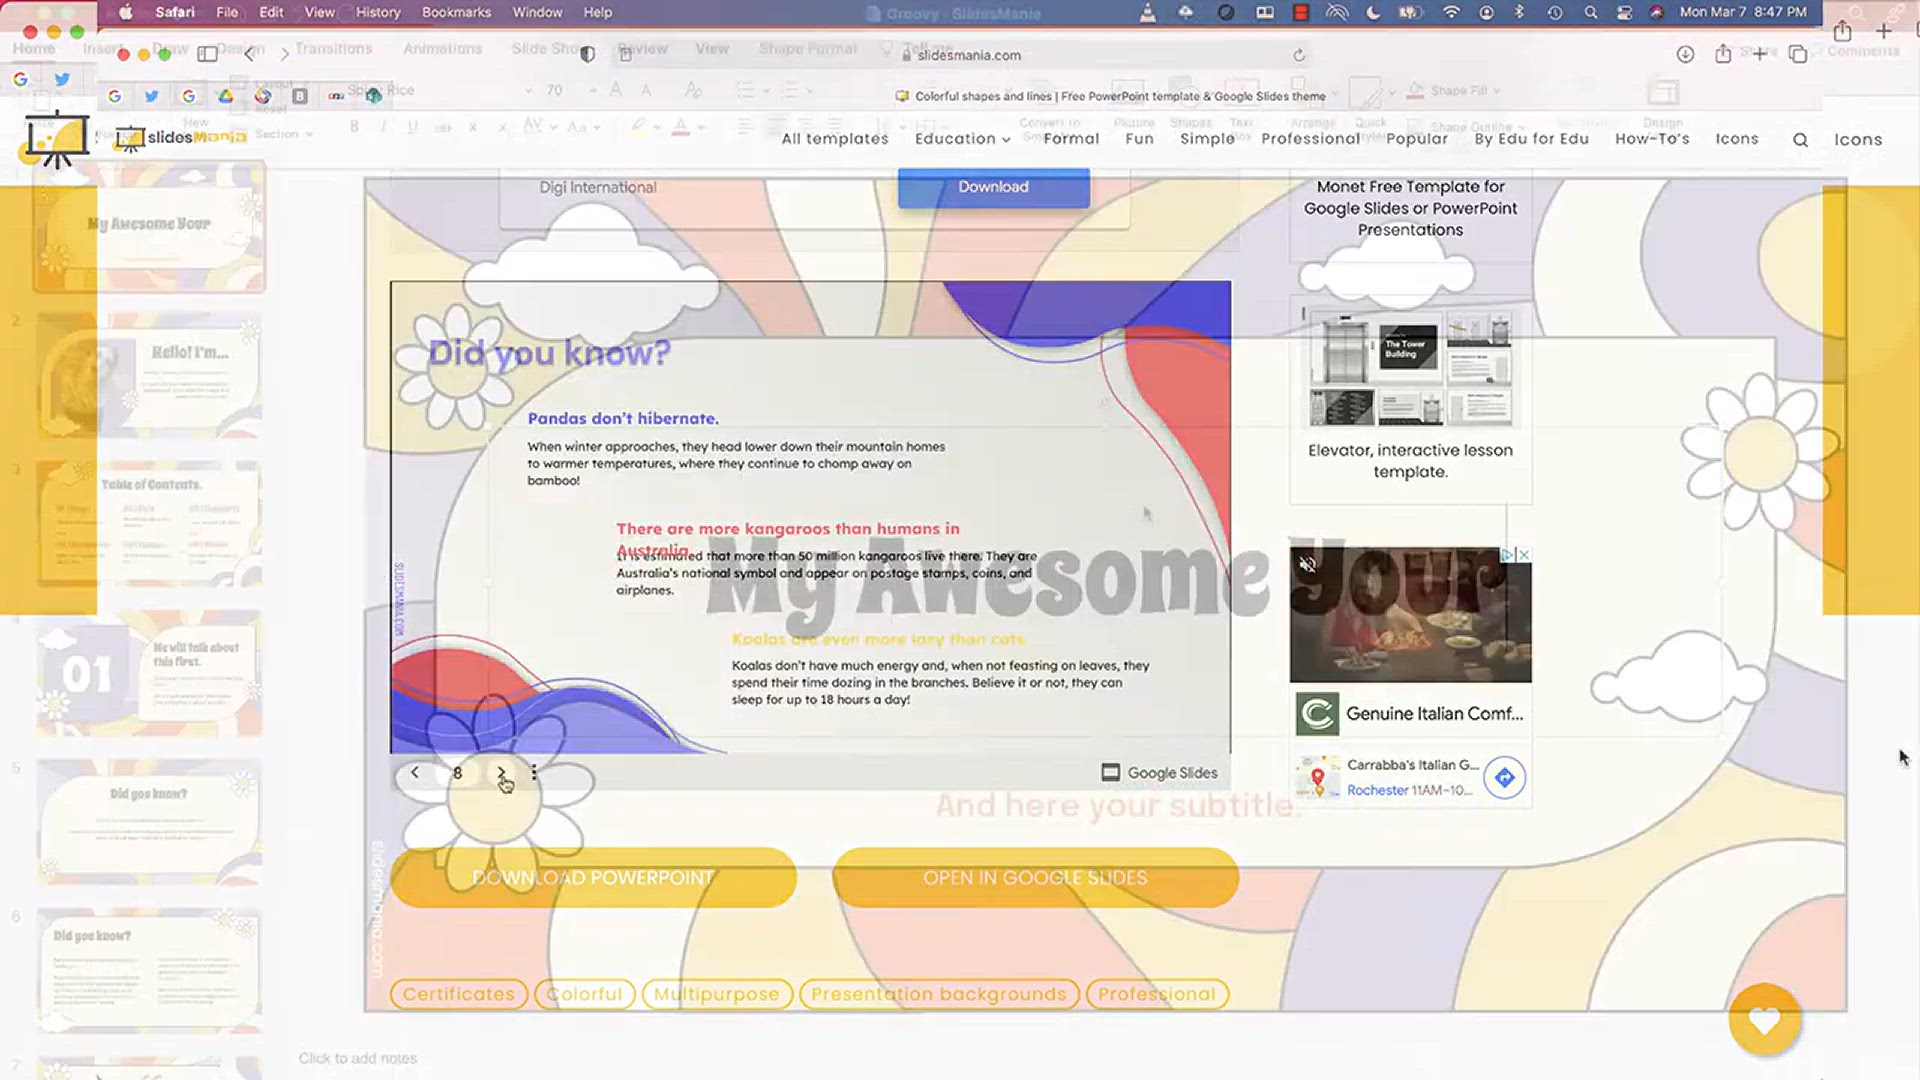The width and height of the screenshot is (1920, 1080).
Task: Click the 'Click to add notes' area
Action: pyautogui.click(x=357, y=1058)
